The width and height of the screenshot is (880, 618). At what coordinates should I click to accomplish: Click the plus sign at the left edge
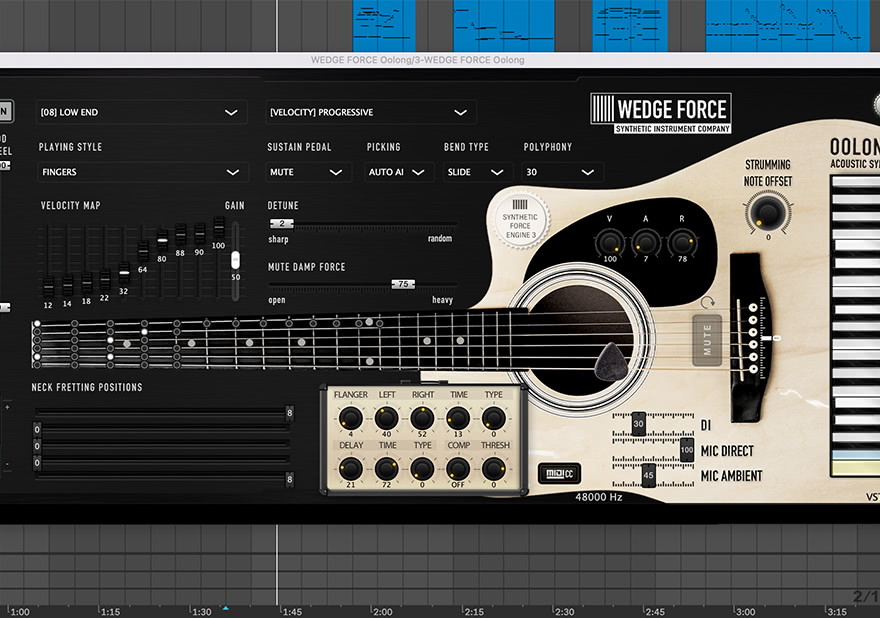click(7, 407)
